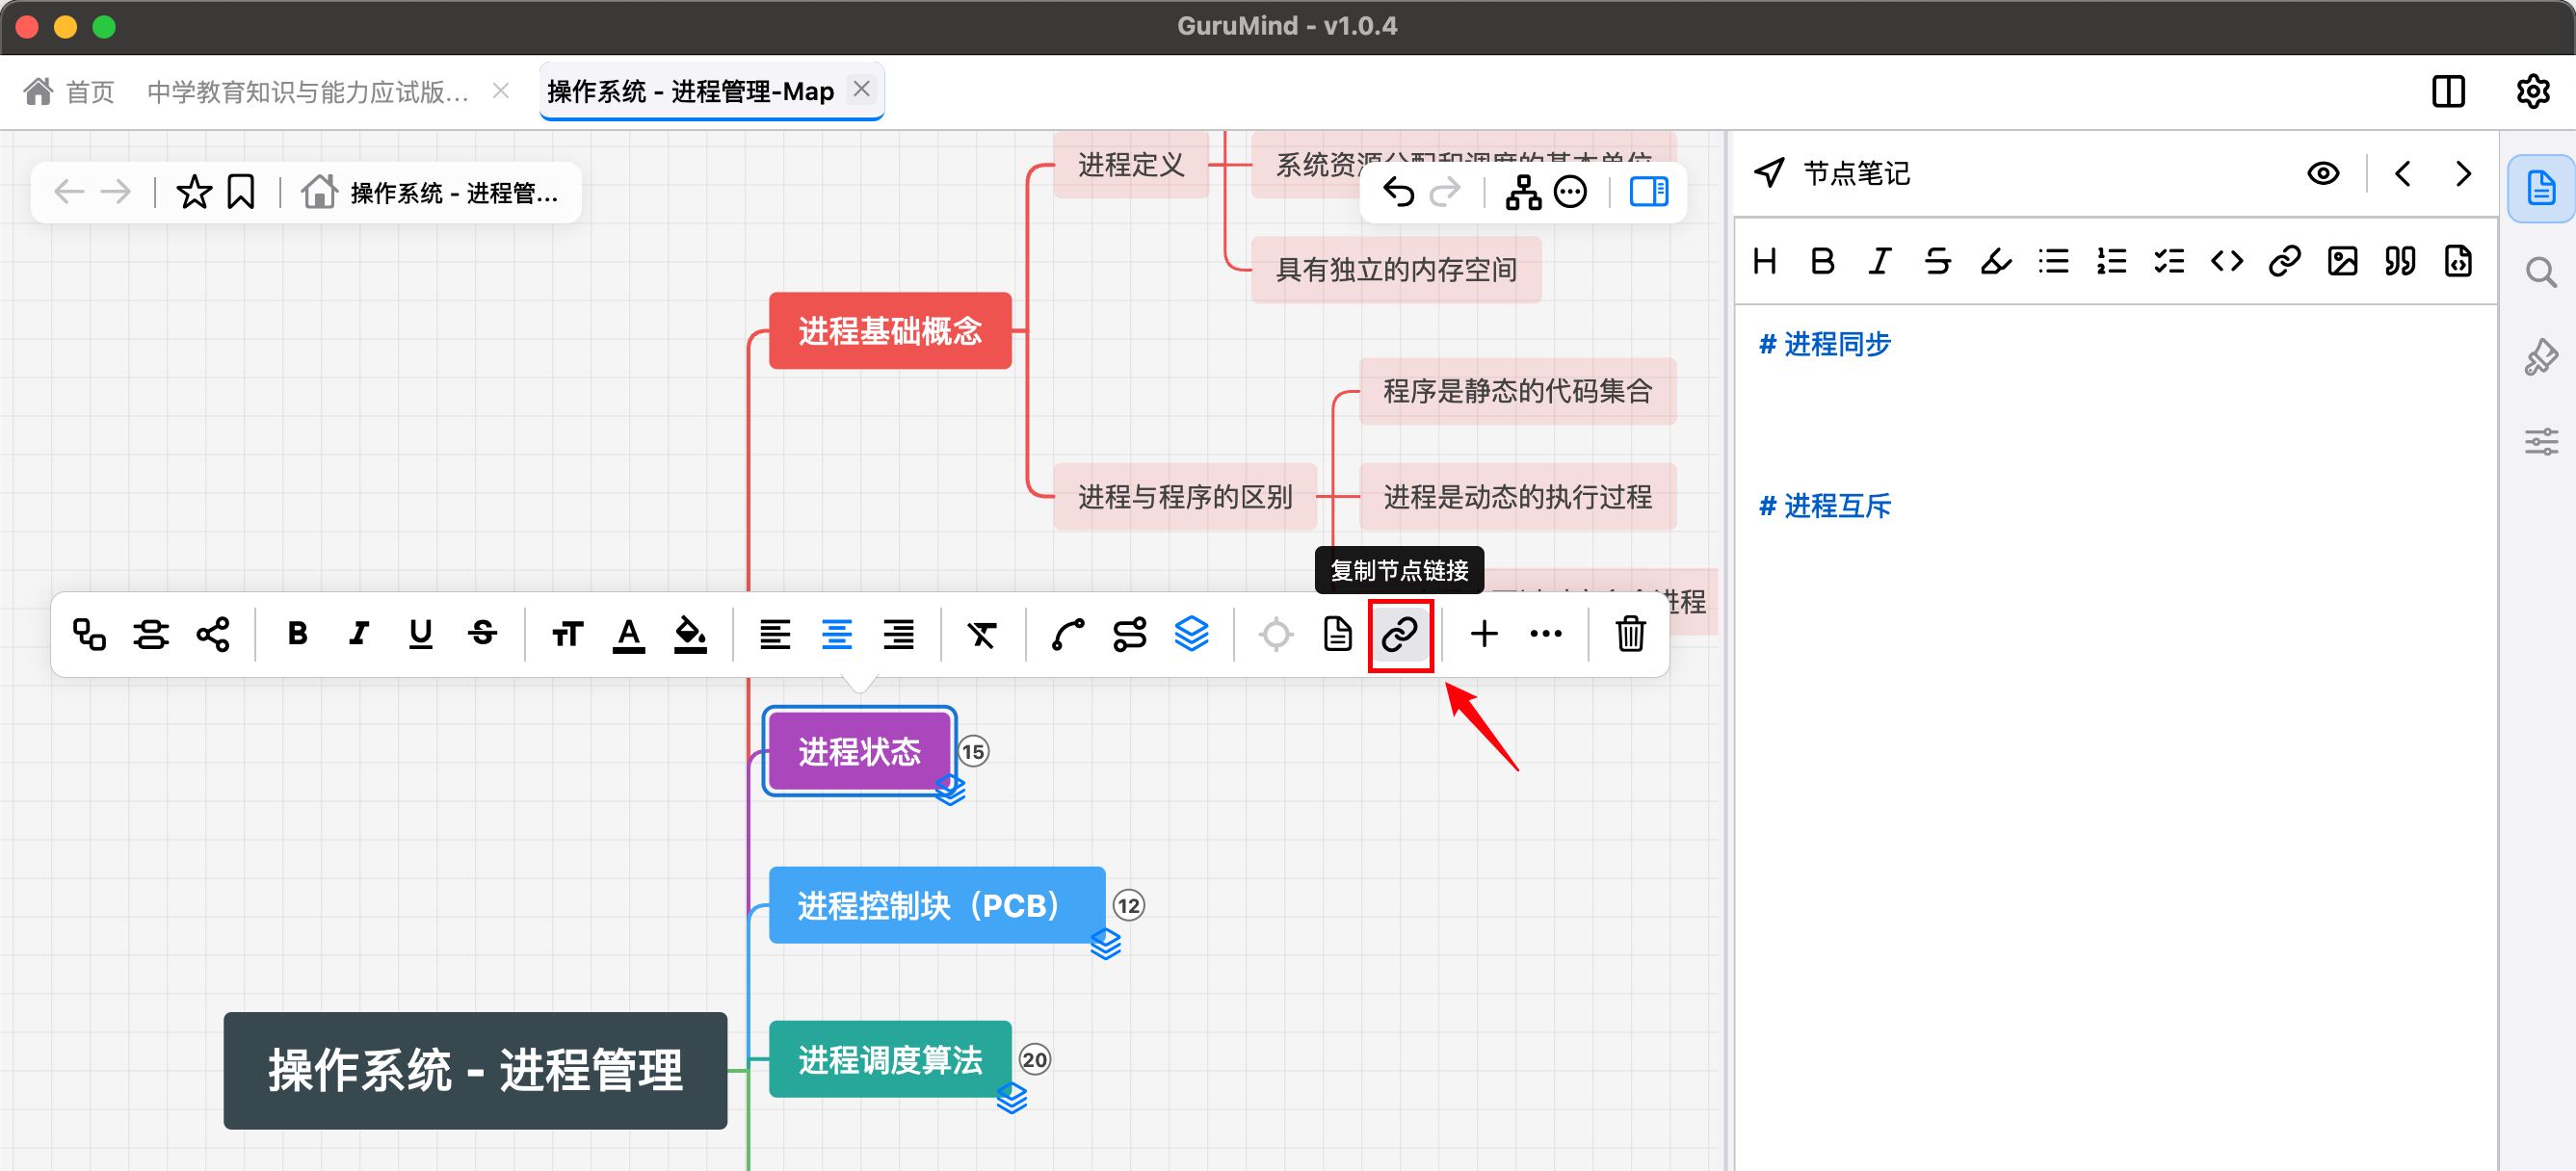Viewport: 2576px width, 1171px height.
Task: Open the node fill color picker
Action: [x=690, y=634]
